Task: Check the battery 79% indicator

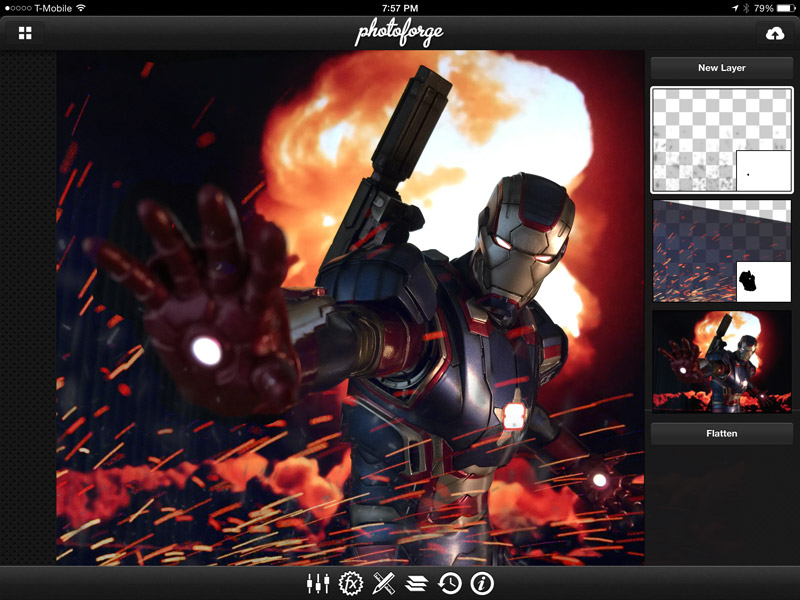Action: coord(773,8)
